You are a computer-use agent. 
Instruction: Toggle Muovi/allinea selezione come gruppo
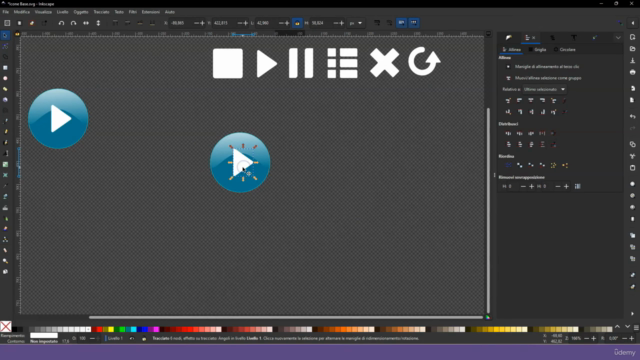click(x=509, y=78)
